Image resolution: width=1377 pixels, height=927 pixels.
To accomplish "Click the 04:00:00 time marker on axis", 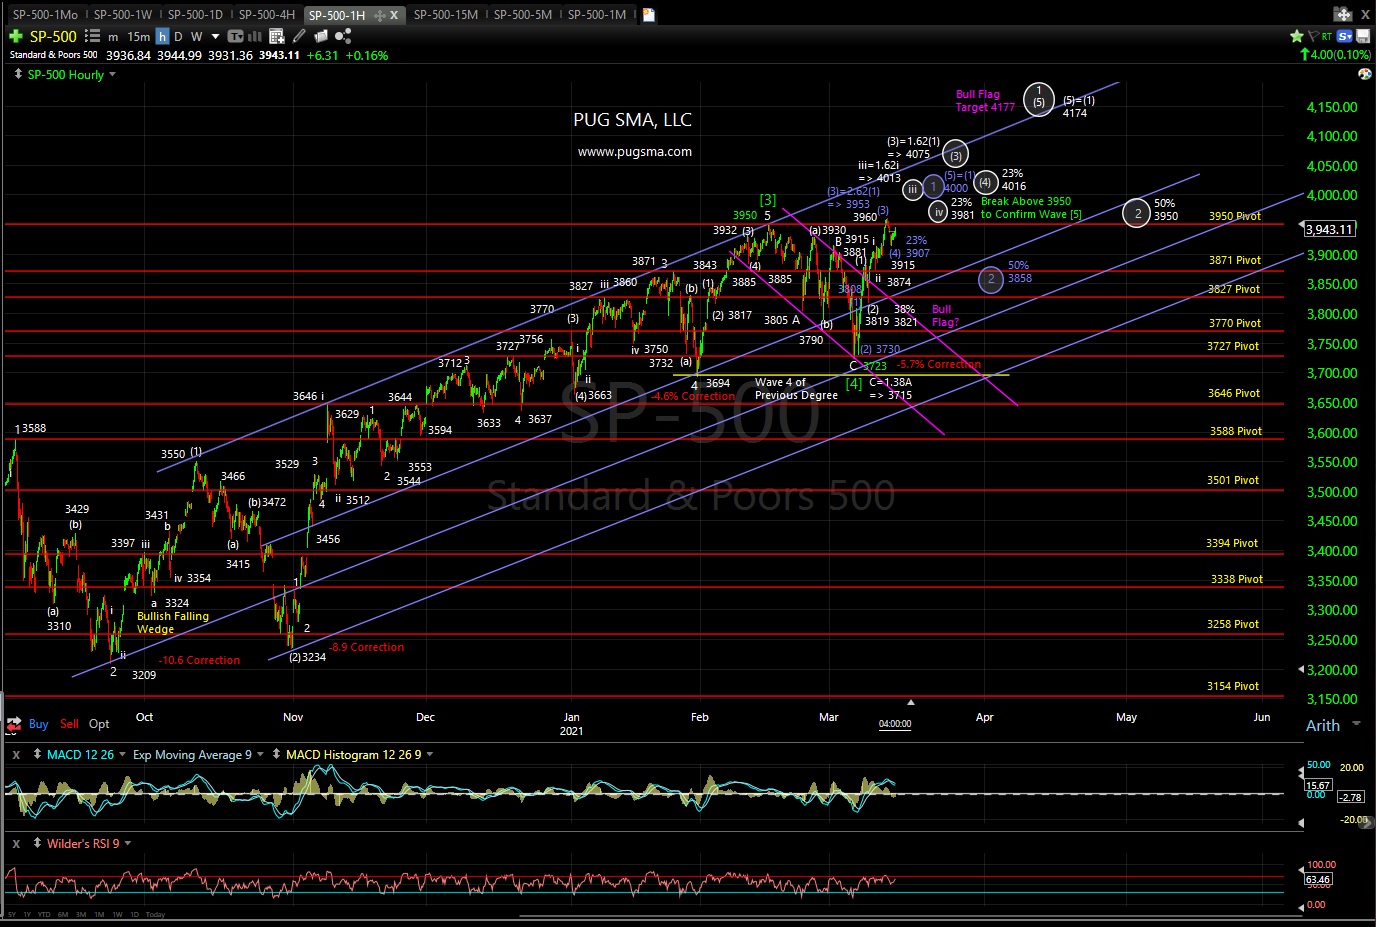I will (895, 724).
